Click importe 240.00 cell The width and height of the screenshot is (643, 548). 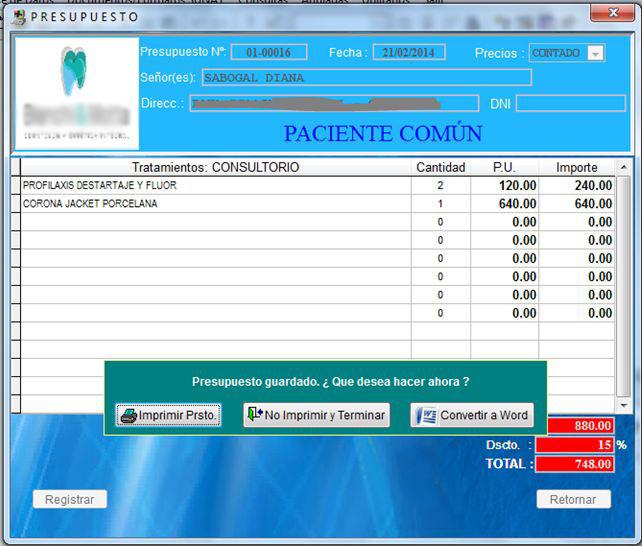[577, 185]
